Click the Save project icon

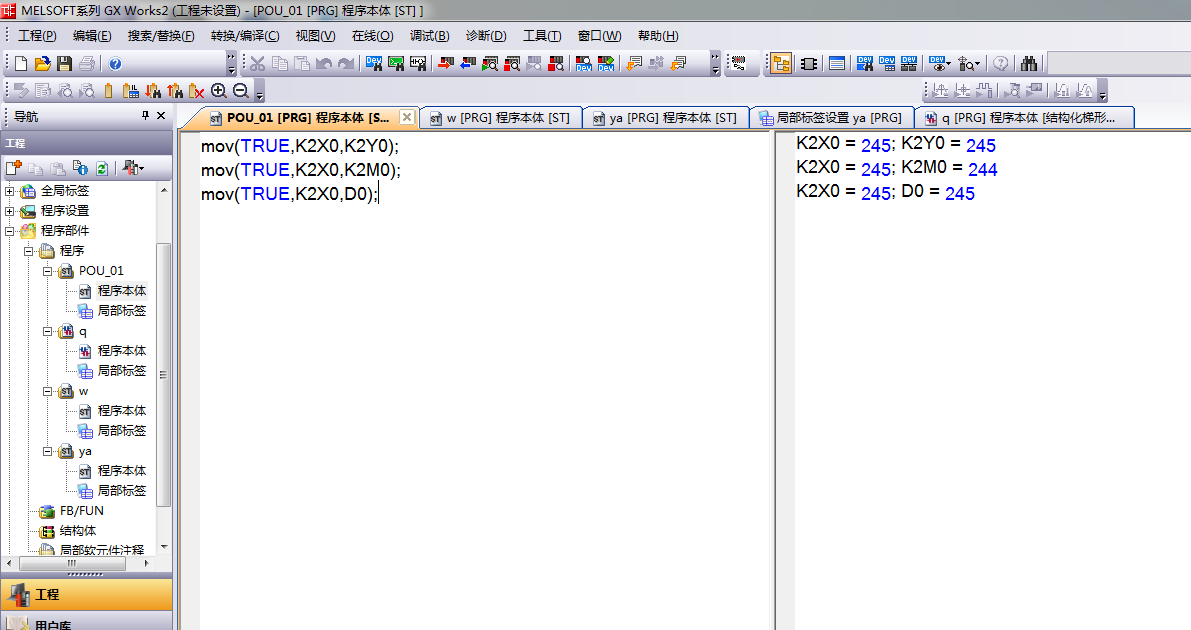point(64,64)
